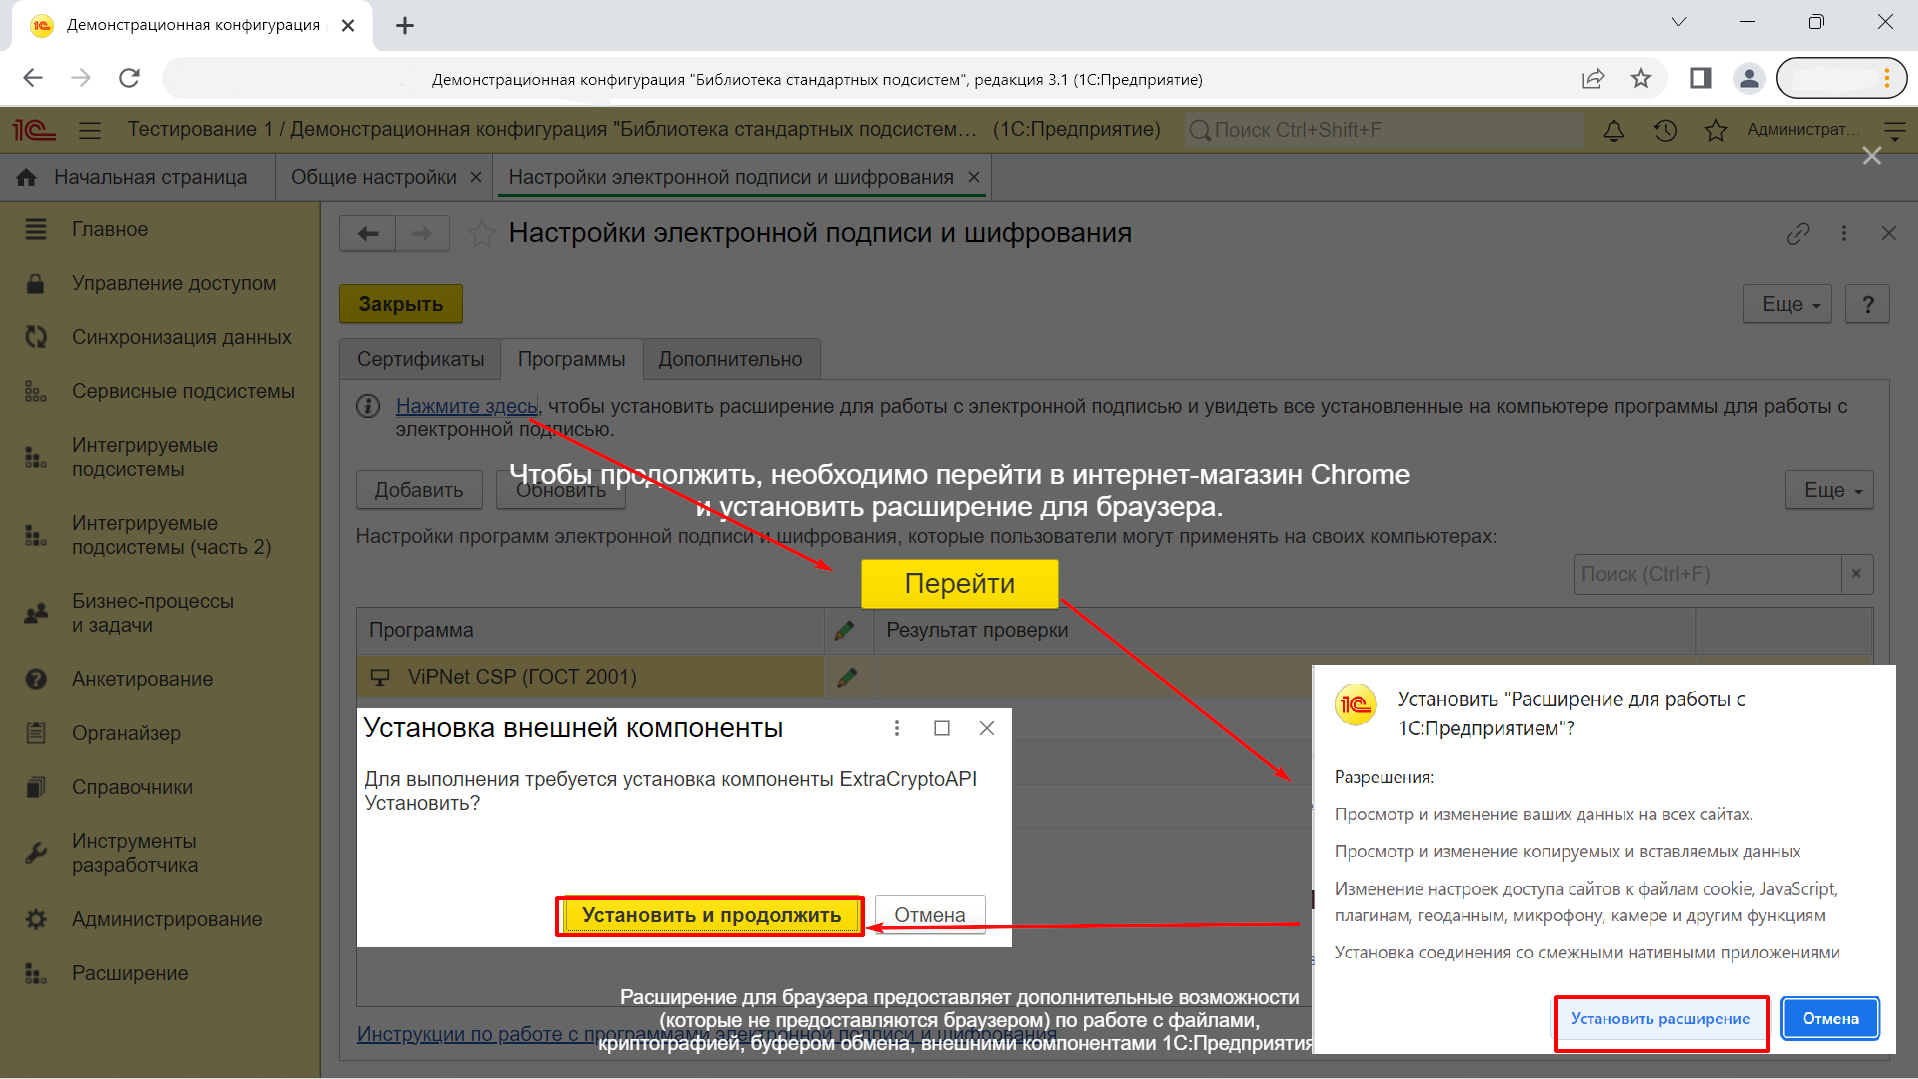Expand the Еще dropdown above the table
Image resolution: width=1918 pixels, height=1079 pixels.
point(1829,490)
